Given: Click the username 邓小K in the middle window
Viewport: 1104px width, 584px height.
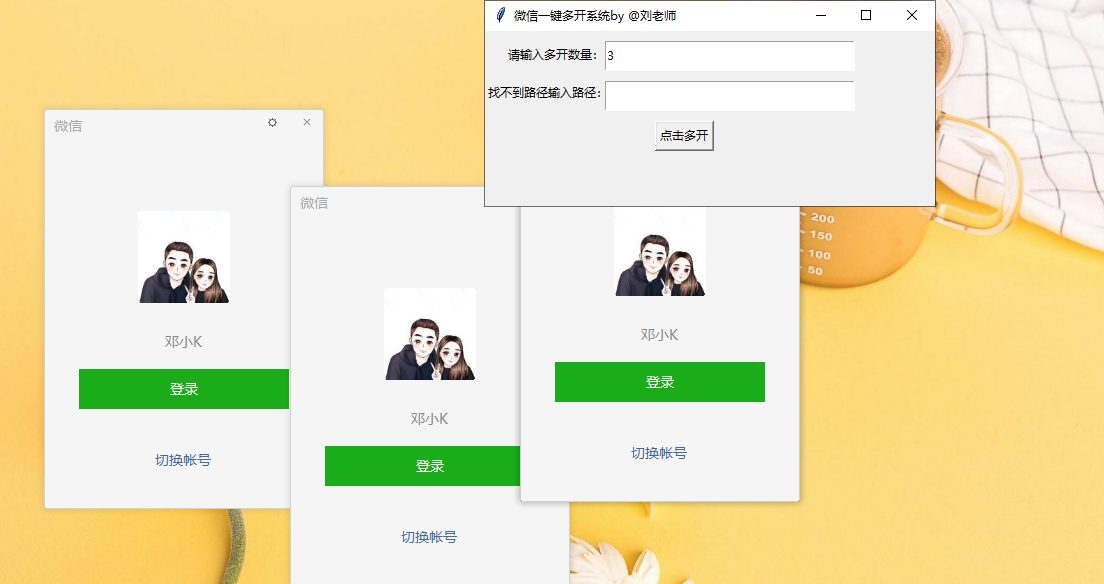Looking at the screenshot, I should pyautogui.click(x=430, y=418).
